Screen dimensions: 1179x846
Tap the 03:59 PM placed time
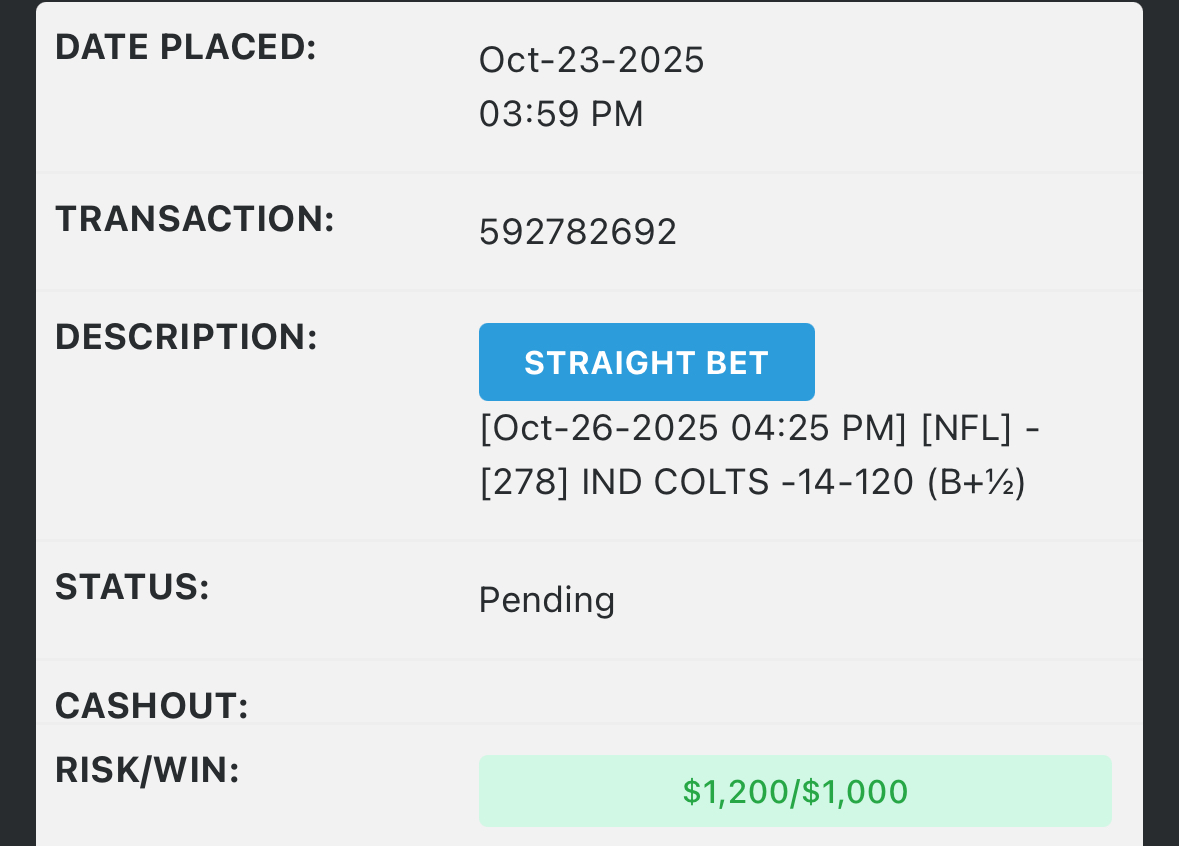[x=561, y=114]
